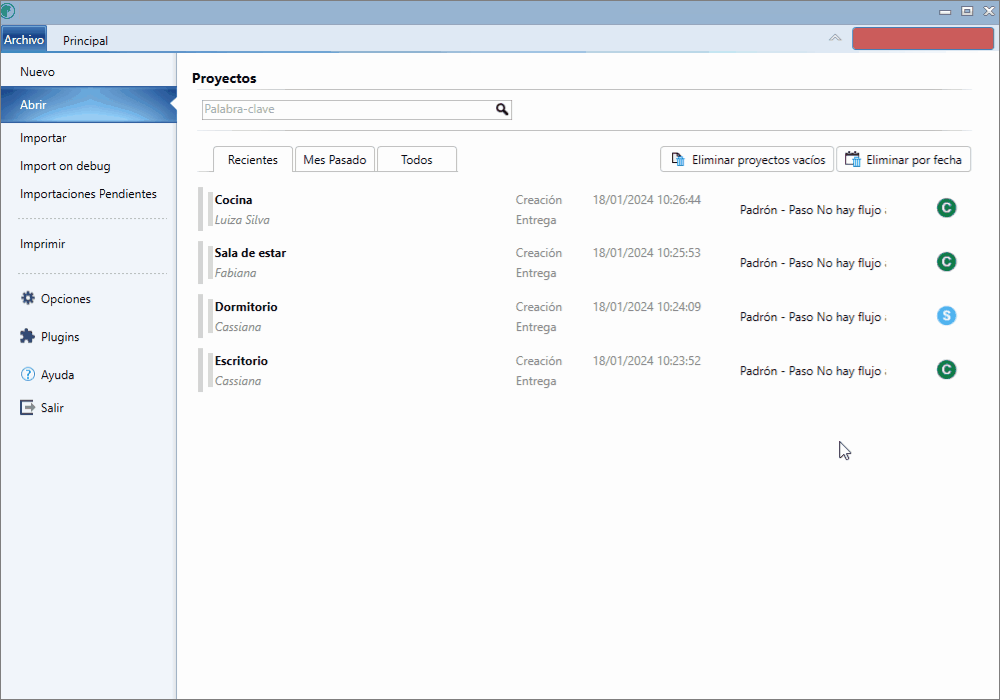Exit the application via the Salir icon
The height and width of the screenshot is (700, 1000).
coord(28,408)
